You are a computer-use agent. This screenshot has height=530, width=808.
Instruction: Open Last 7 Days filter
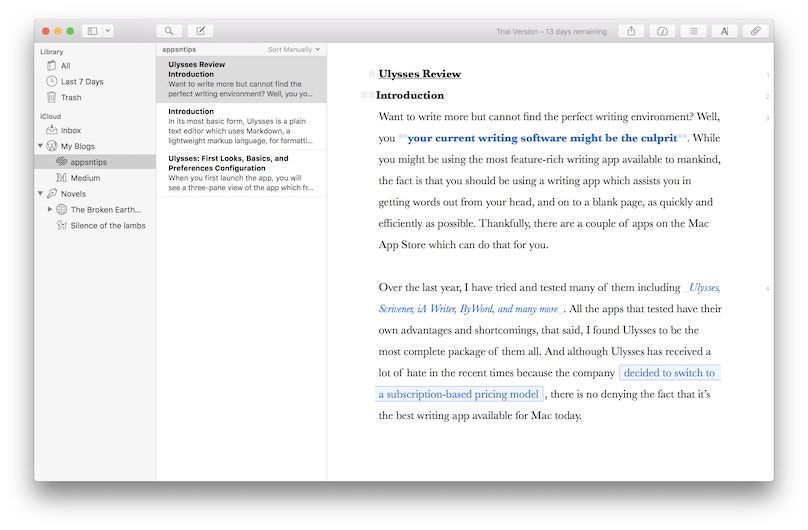tap(82, 82)
